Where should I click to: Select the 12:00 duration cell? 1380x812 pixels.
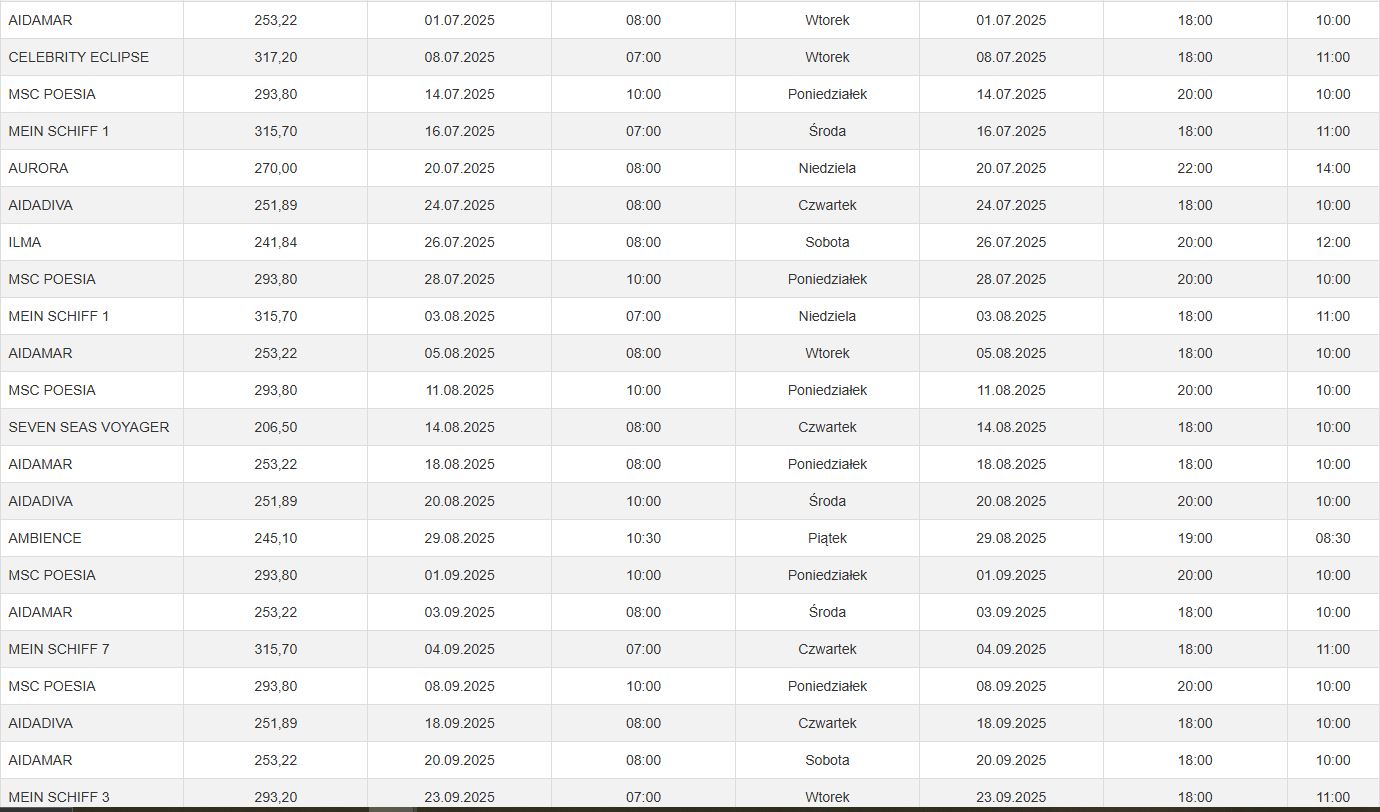[x=1333, y=242]
